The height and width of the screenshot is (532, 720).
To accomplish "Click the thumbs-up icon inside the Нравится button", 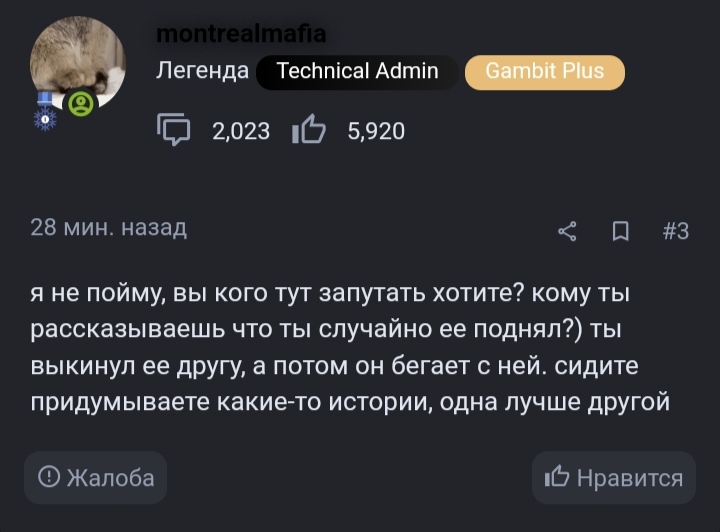I will [556, 478].
